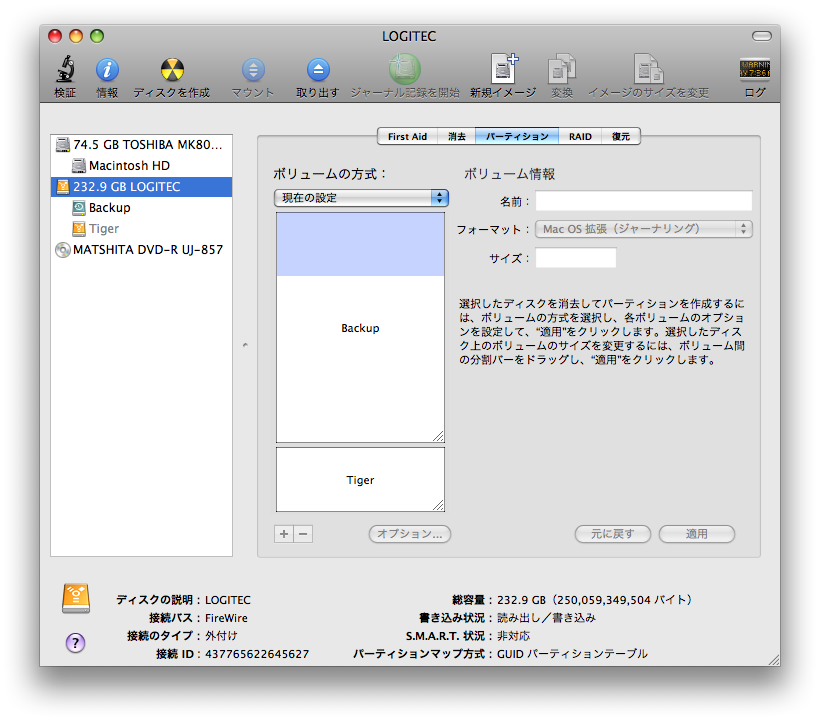The width and height of the screenshot is (820, 721).
Task: Create a 新規イメージ (New Image)
Action: point(504,68)
